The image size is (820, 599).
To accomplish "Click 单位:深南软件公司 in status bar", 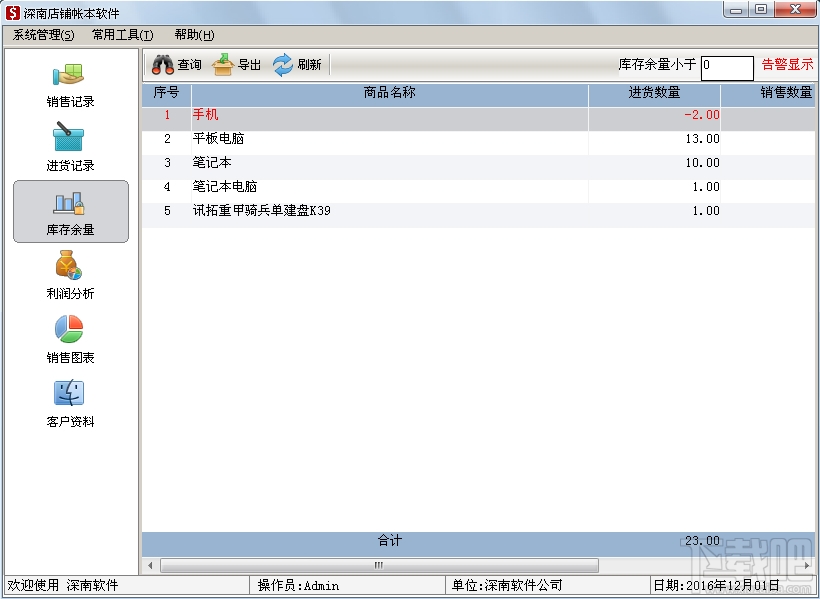I will coord(507,586).
